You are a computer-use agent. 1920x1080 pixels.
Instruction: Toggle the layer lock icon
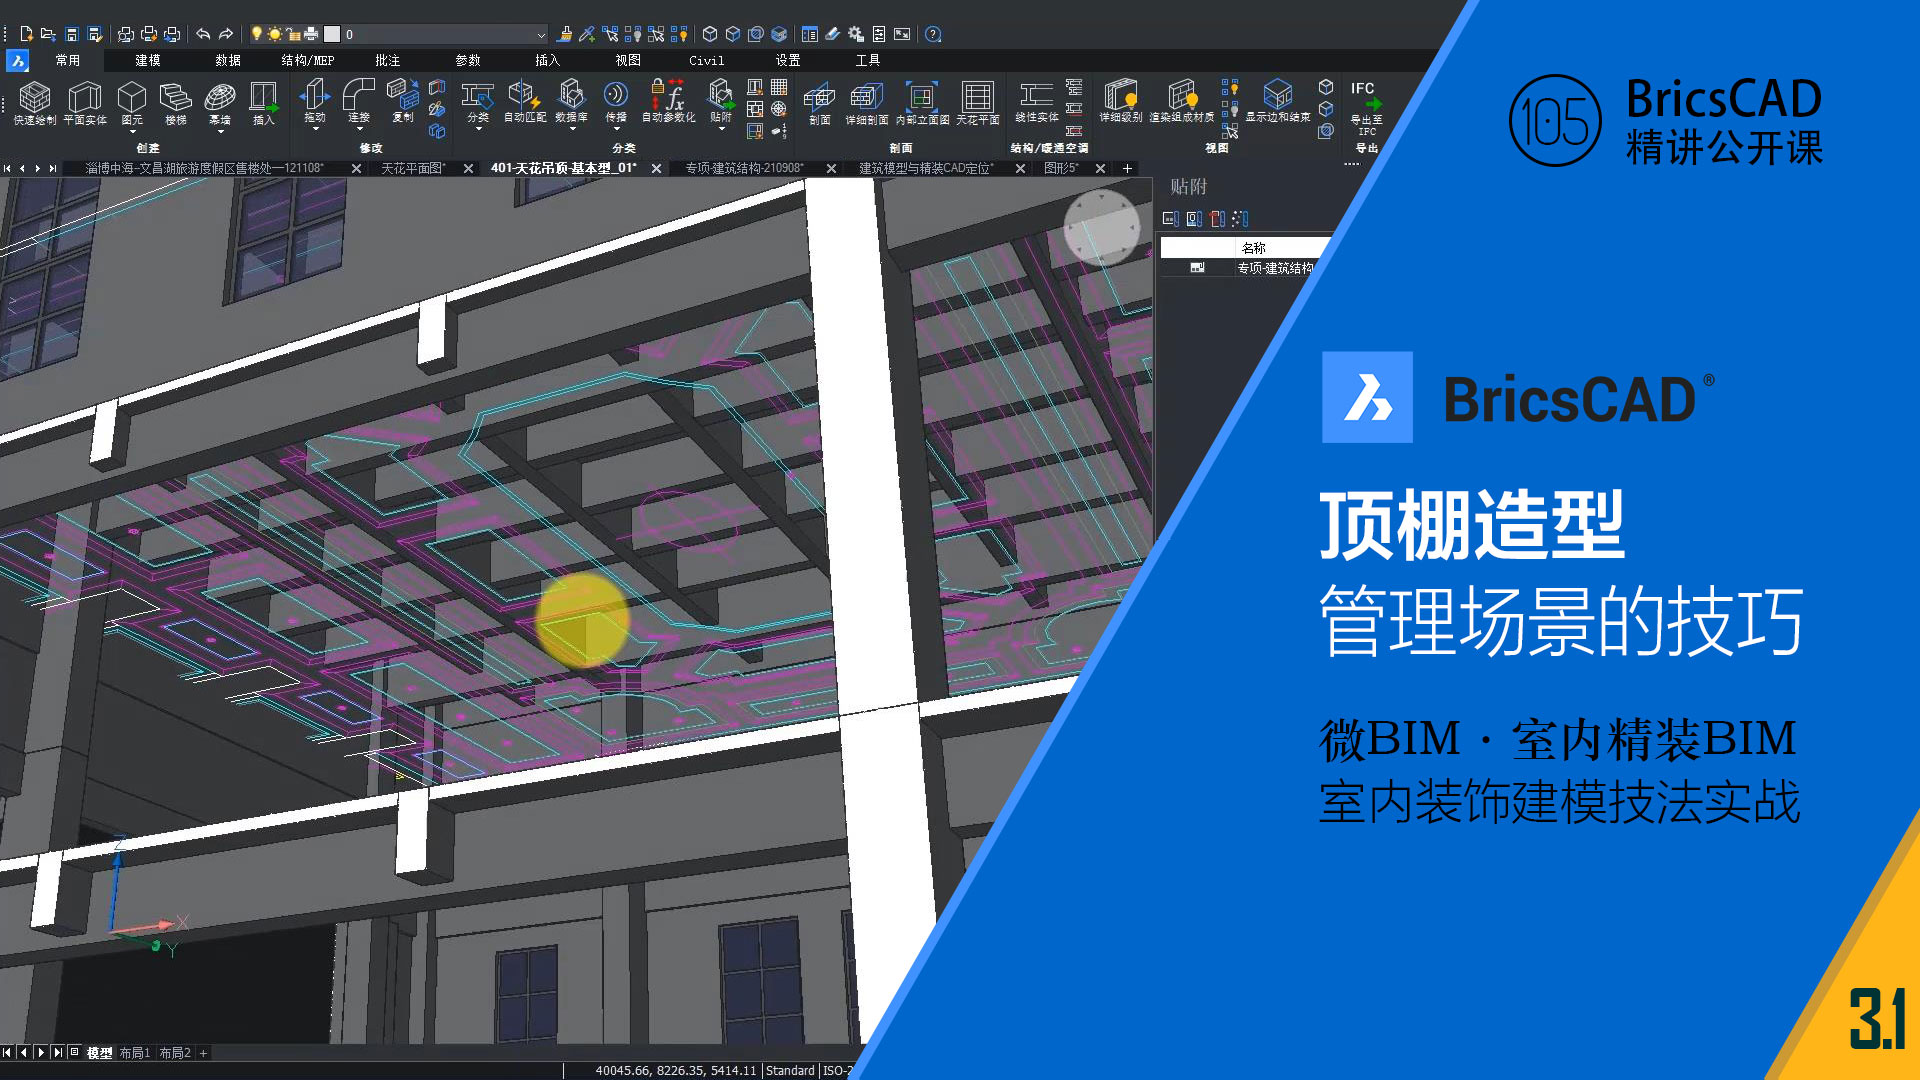[293, 34]
